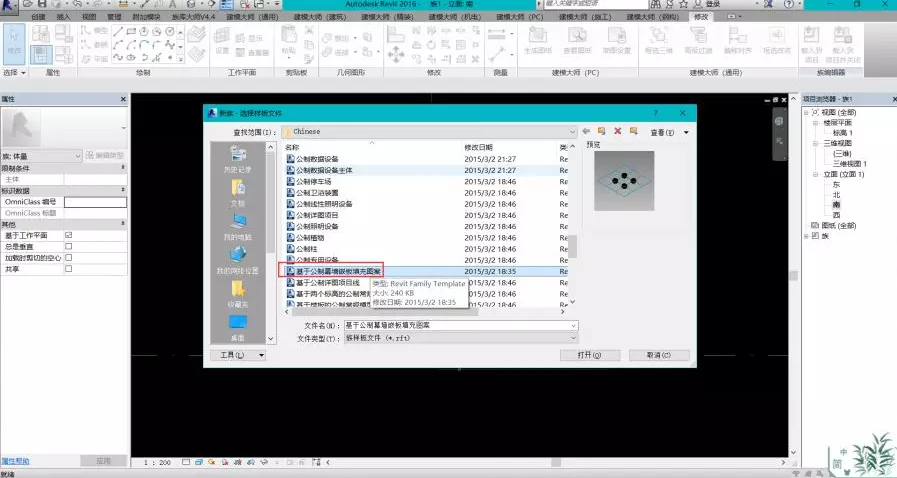Click the favorites star icon in title bar
The width and height of the screenshot is (897, 478).
point(683,4)
